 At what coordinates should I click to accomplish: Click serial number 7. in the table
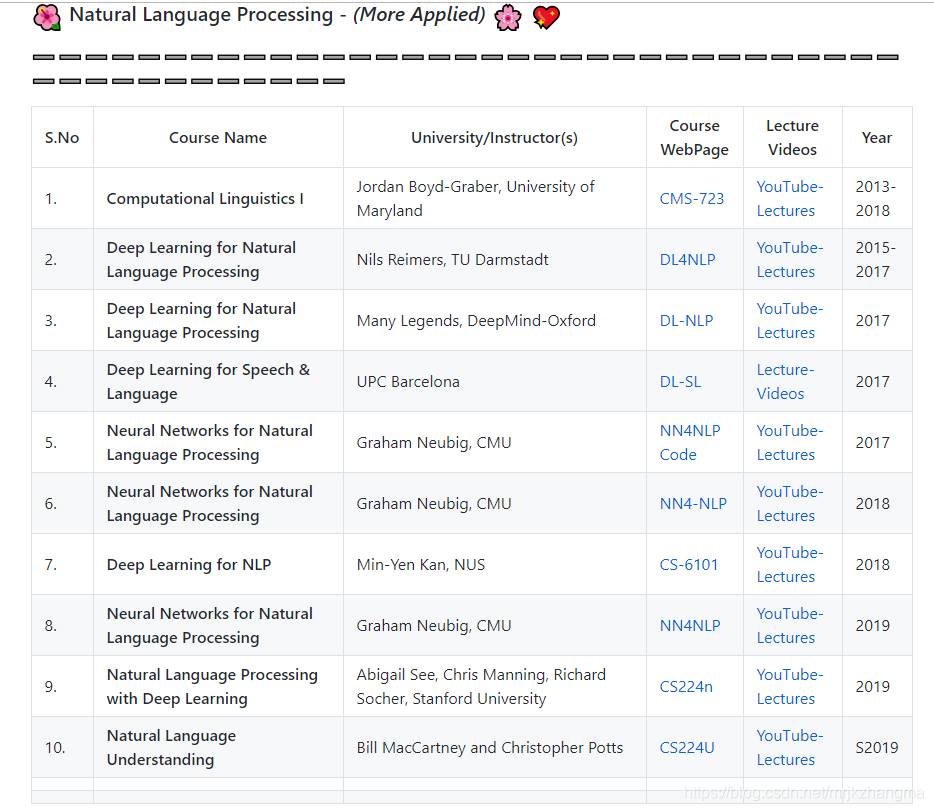(x=51, y=564)
